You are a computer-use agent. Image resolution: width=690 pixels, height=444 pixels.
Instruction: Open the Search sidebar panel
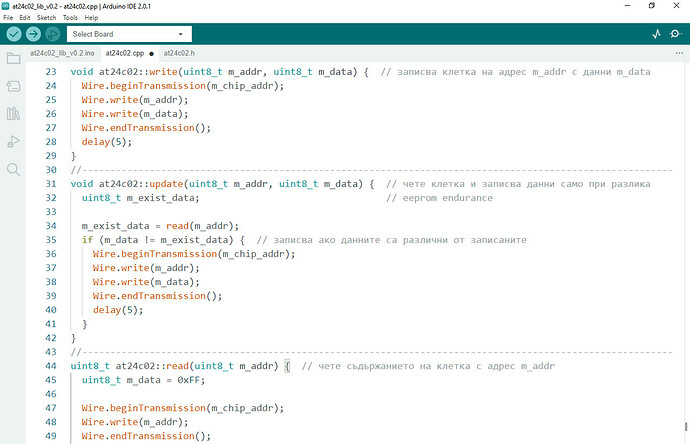click(x=13, y=169)
